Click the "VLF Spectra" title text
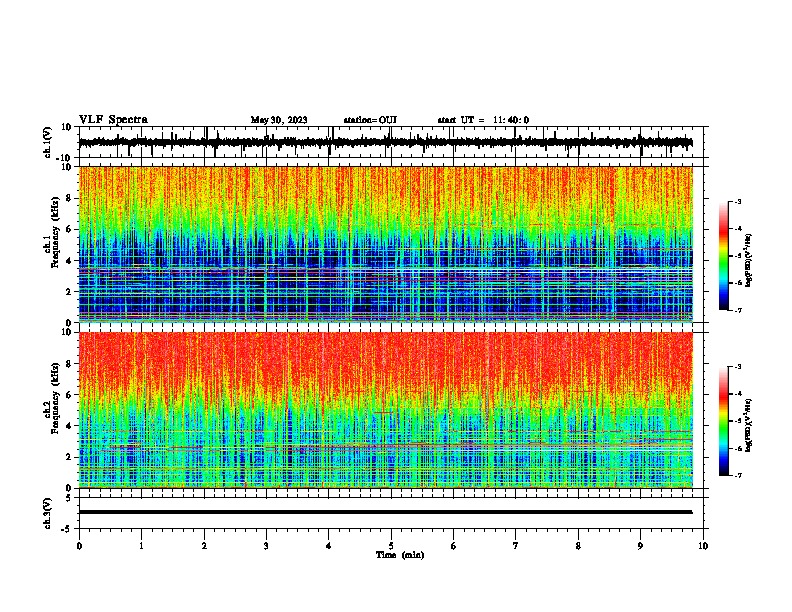Screen dimensions: 792x612 [113, 120]
